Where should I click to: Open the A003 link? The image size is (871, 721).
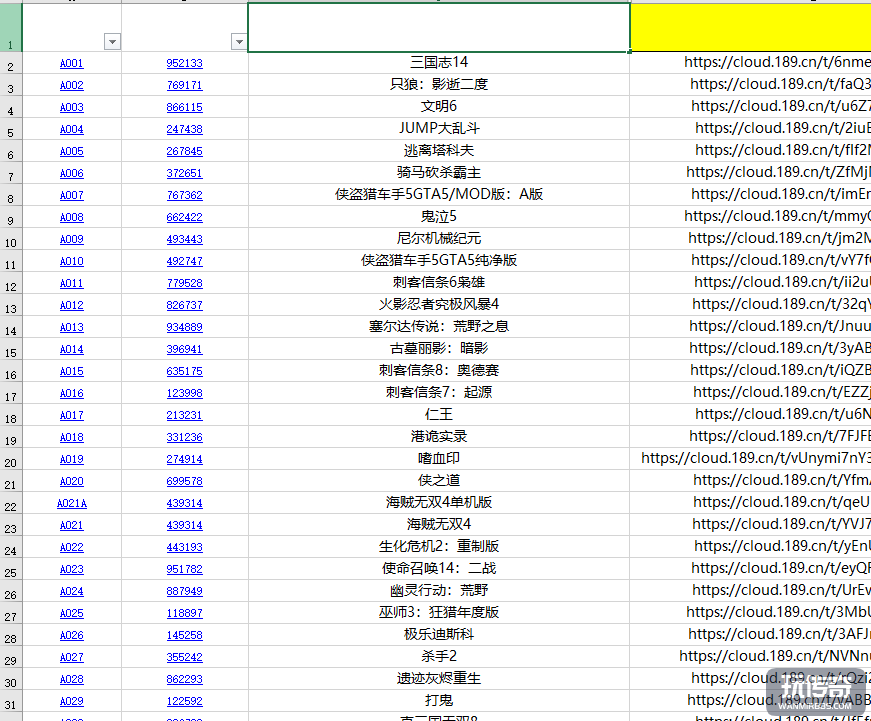click(x=72, y=107)
